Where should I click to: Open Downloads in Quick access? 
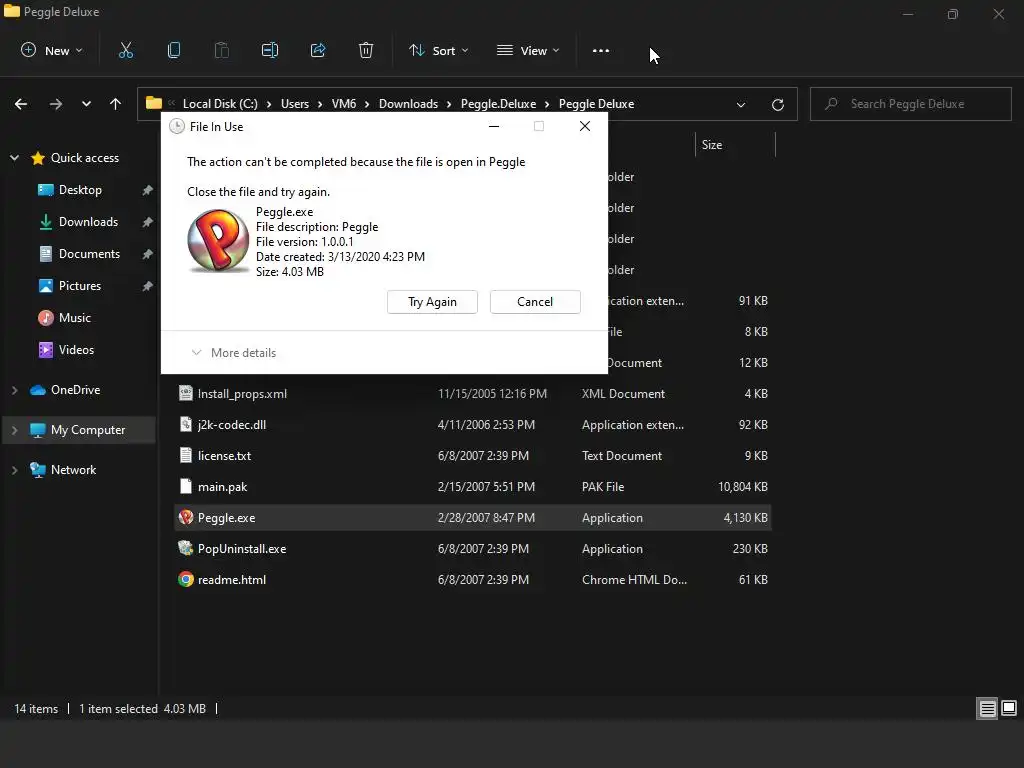(88, 222)
